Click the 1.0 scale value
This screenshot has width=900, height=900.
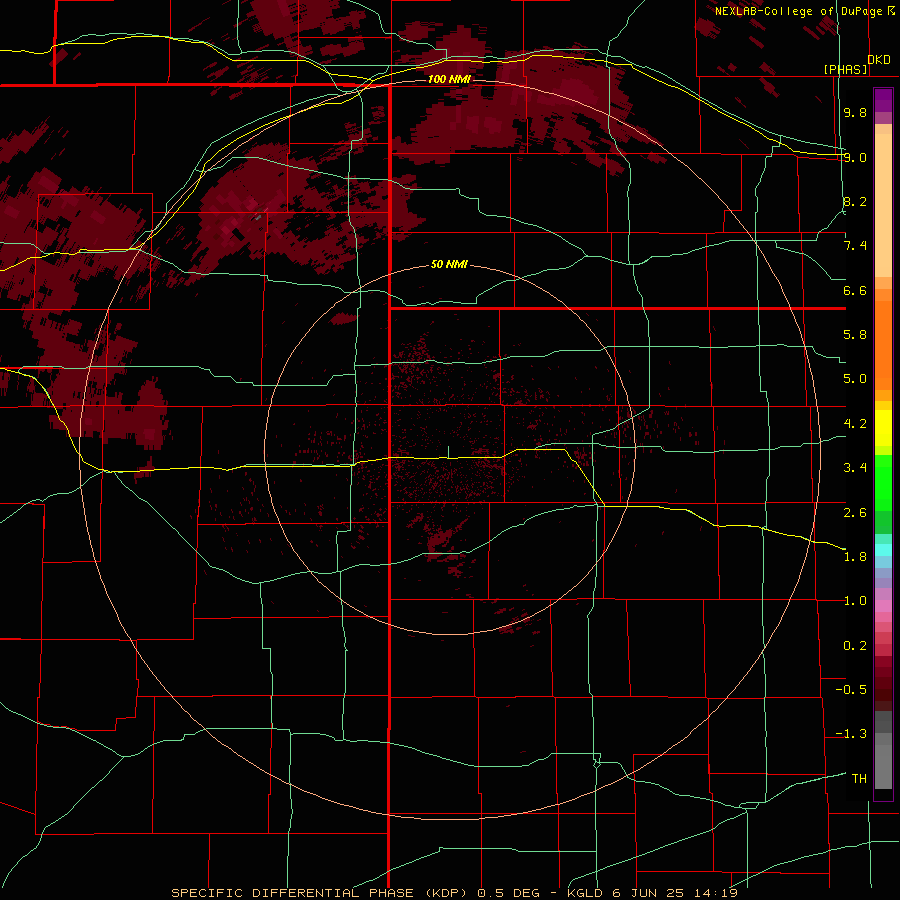pos(855,601)
